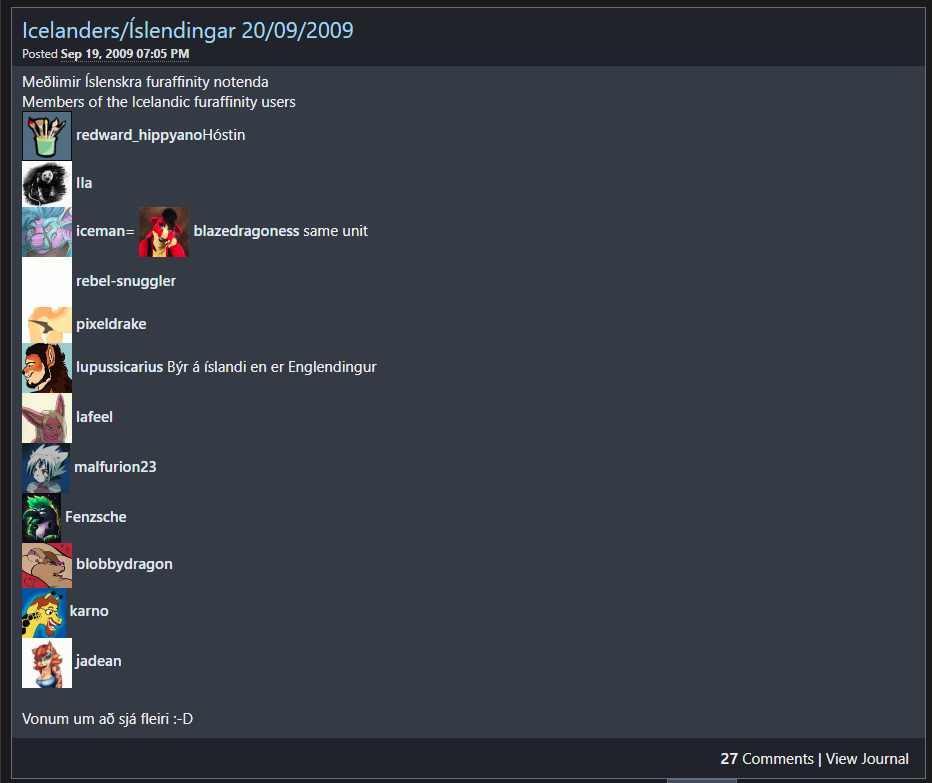Open blobbydragon's avatar image

click(47, 565)
